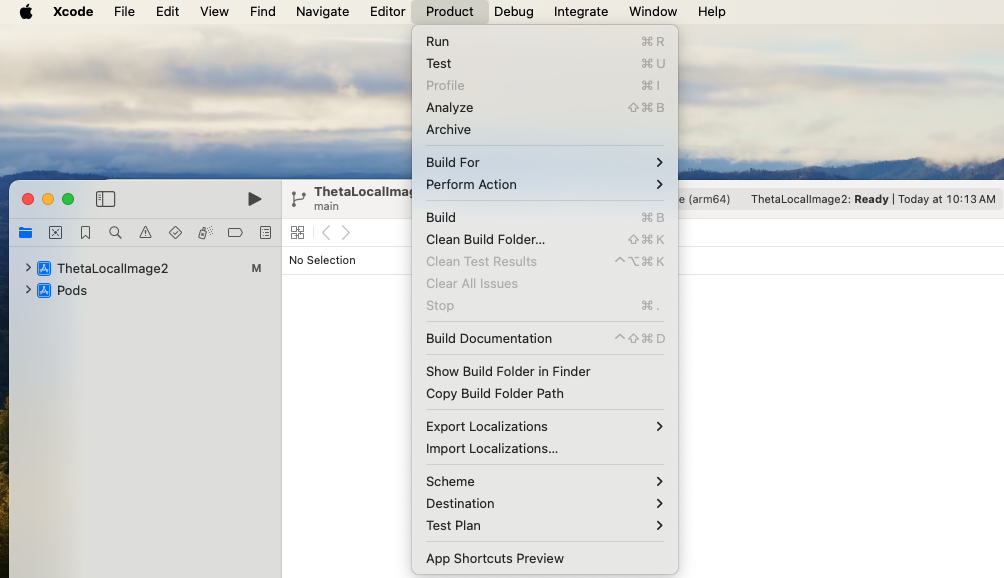Close the Product menu via its title
Image resolution: width=1004 pixels, height=578 pixels.
tap(449, 12)
